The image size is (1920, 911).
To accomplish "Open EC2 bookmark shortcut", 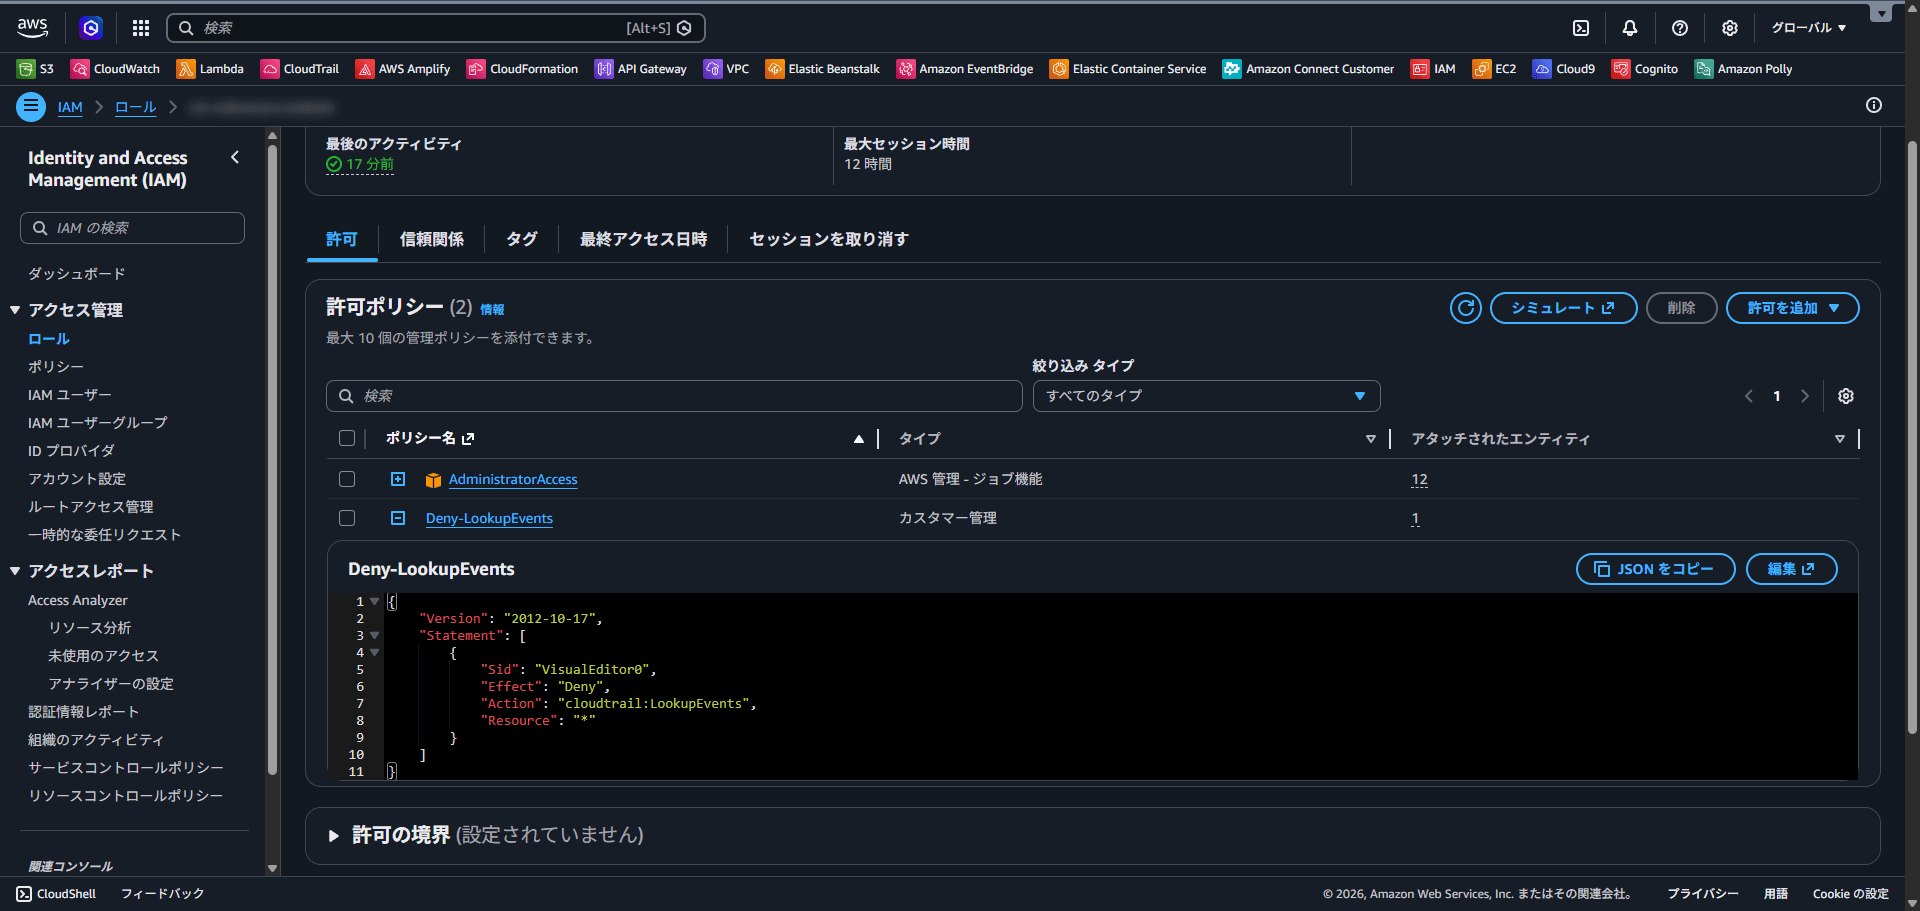I will click(1494, 69).
